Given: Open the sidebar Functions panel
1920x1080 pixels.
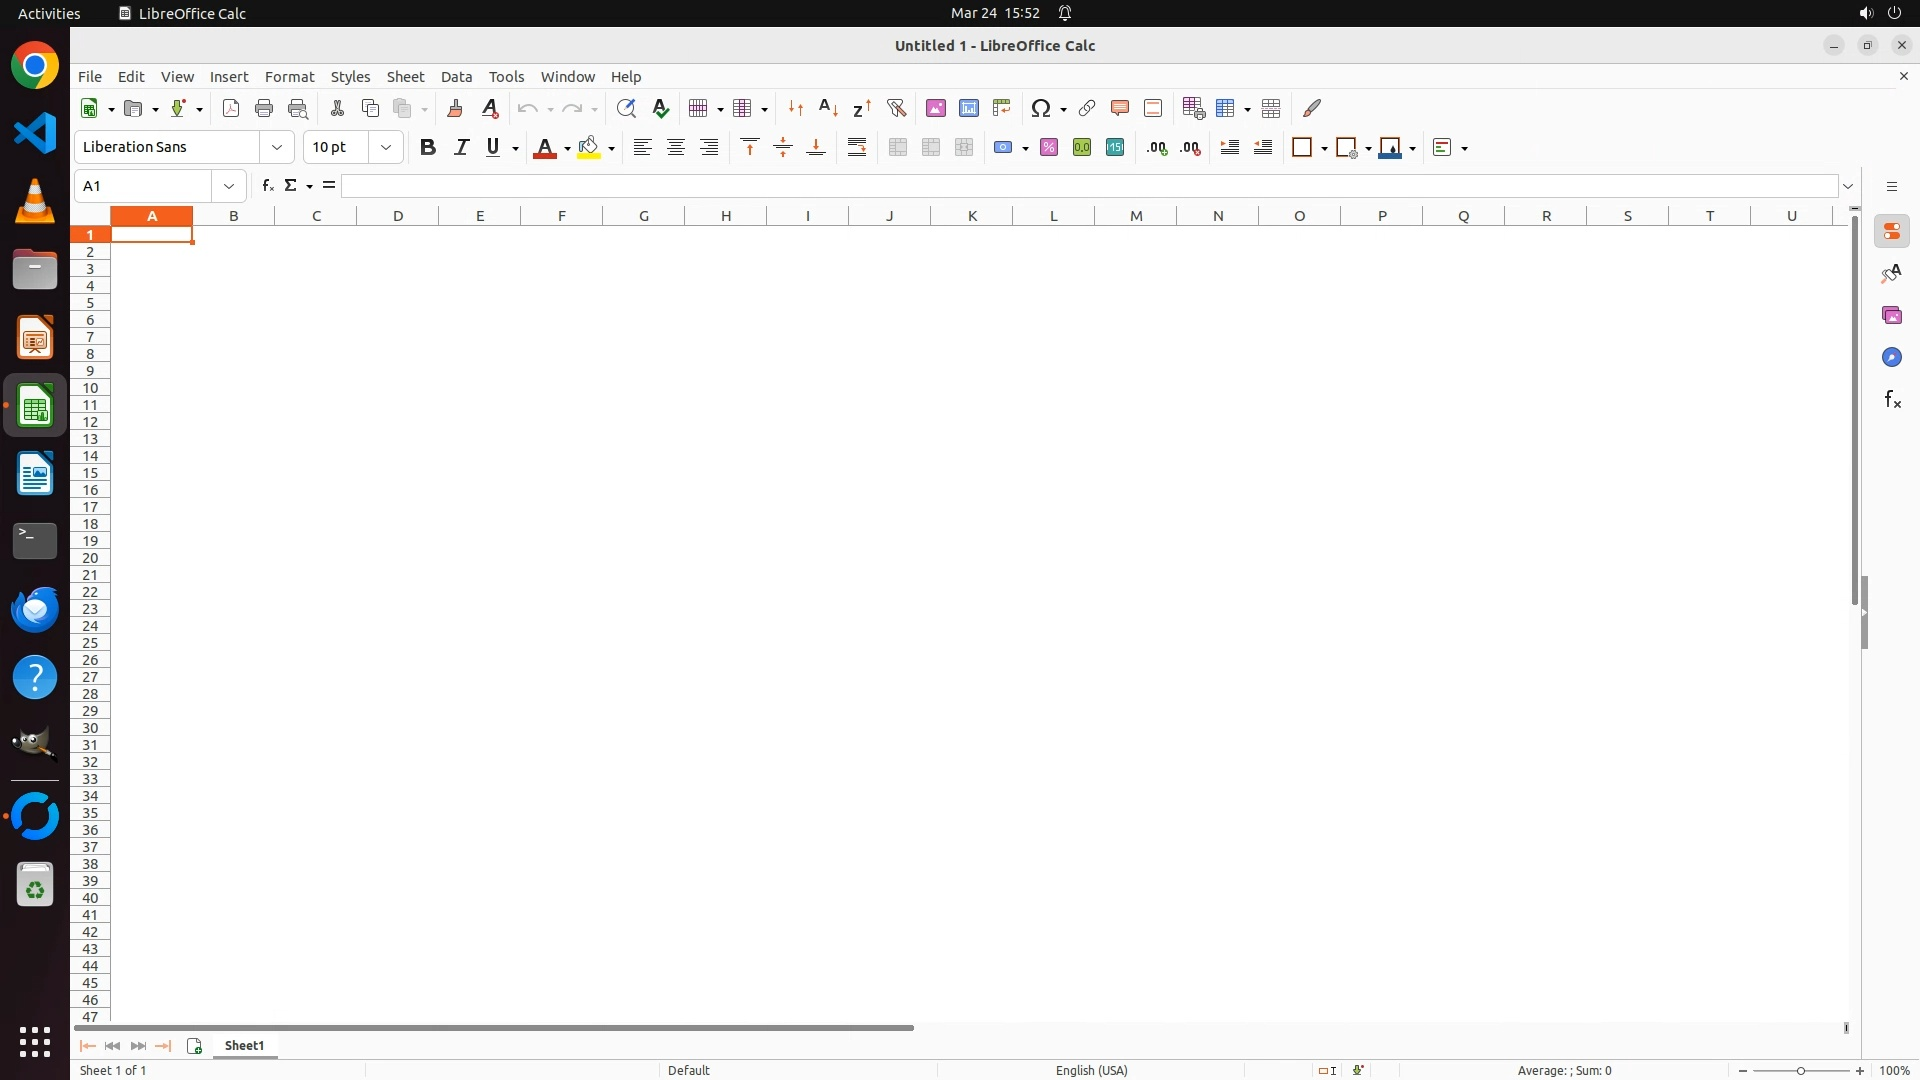Looking at the screenshot, I should [x=1891, y=400].
